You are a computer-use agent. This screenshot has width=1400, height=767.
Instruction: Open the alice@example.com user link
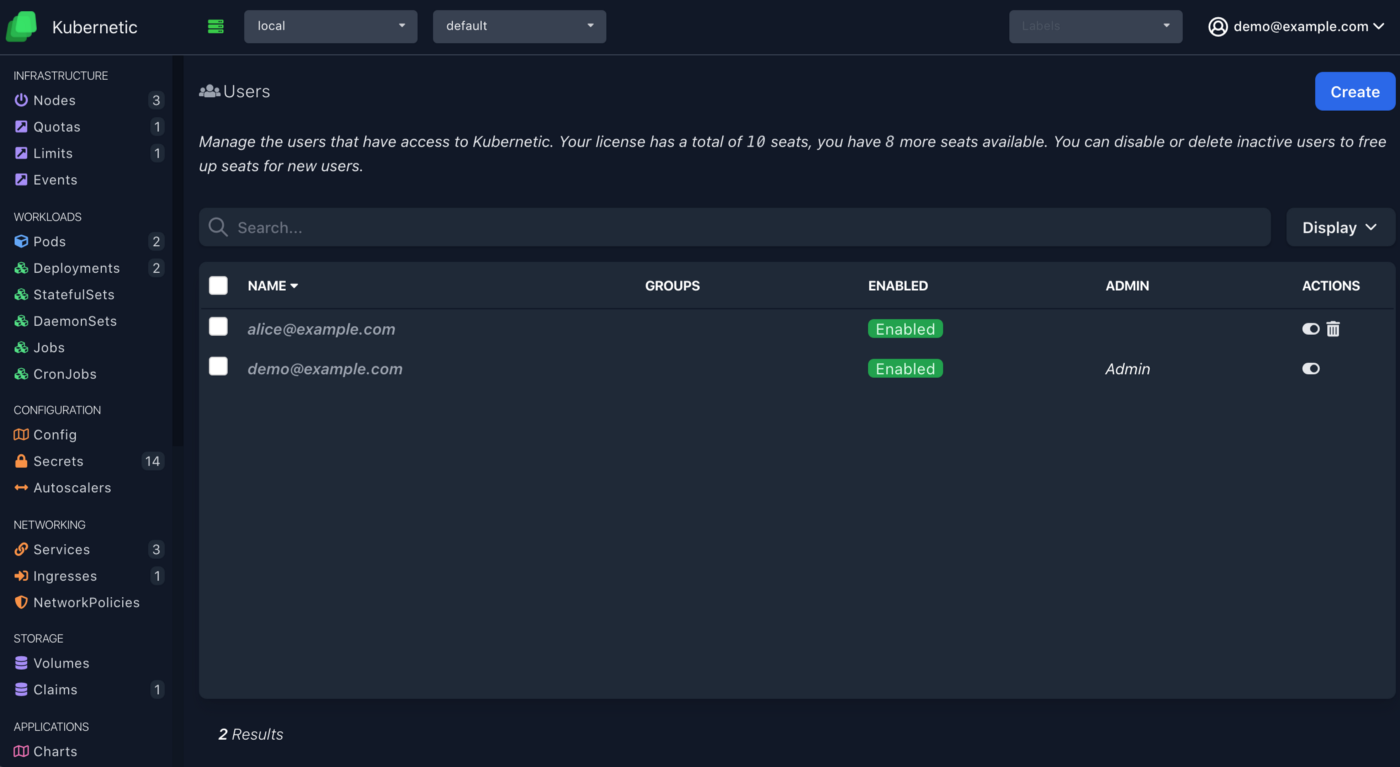pyautogui.click(x=321, y=329)
